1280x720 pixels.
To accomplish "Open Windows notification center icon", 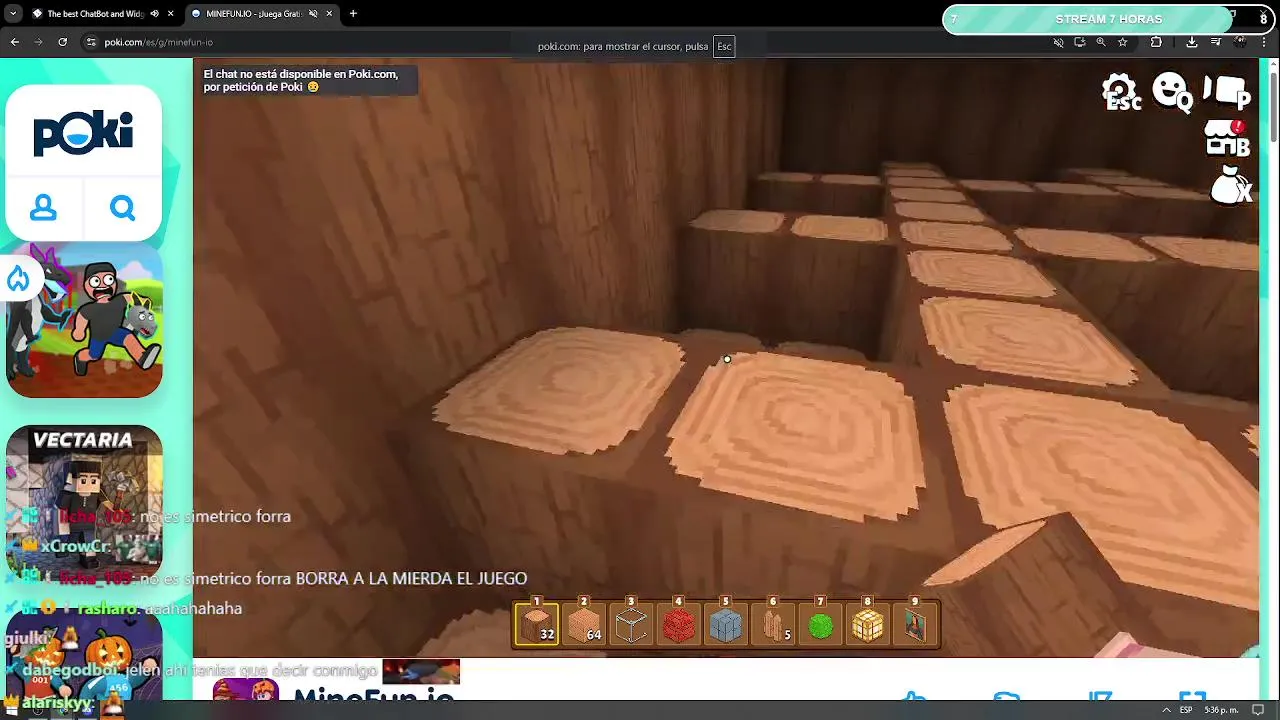I will pos(1258,710).
